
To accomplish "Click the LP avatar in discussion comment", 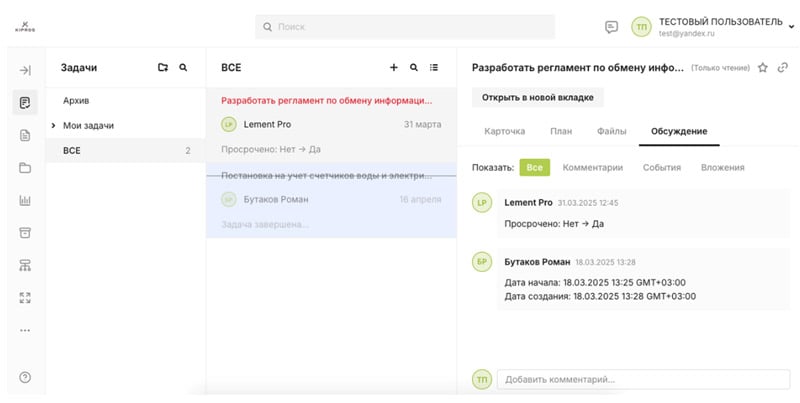I will 482,203.
